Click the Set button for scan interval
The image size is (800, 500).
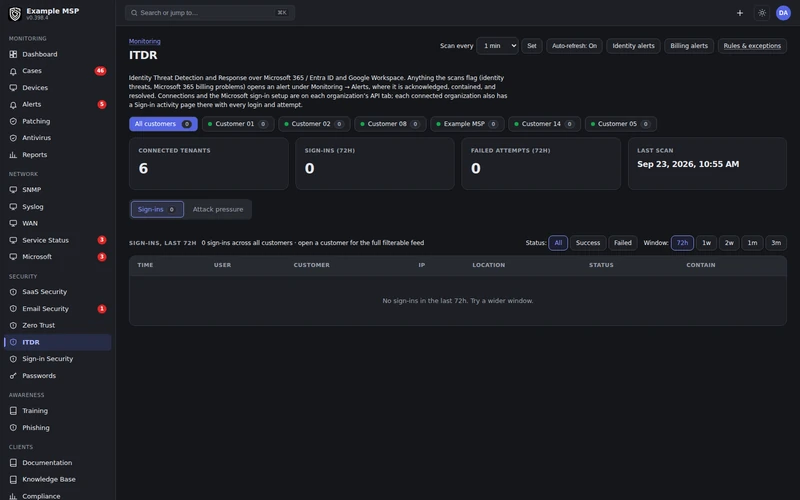[532, 46]
